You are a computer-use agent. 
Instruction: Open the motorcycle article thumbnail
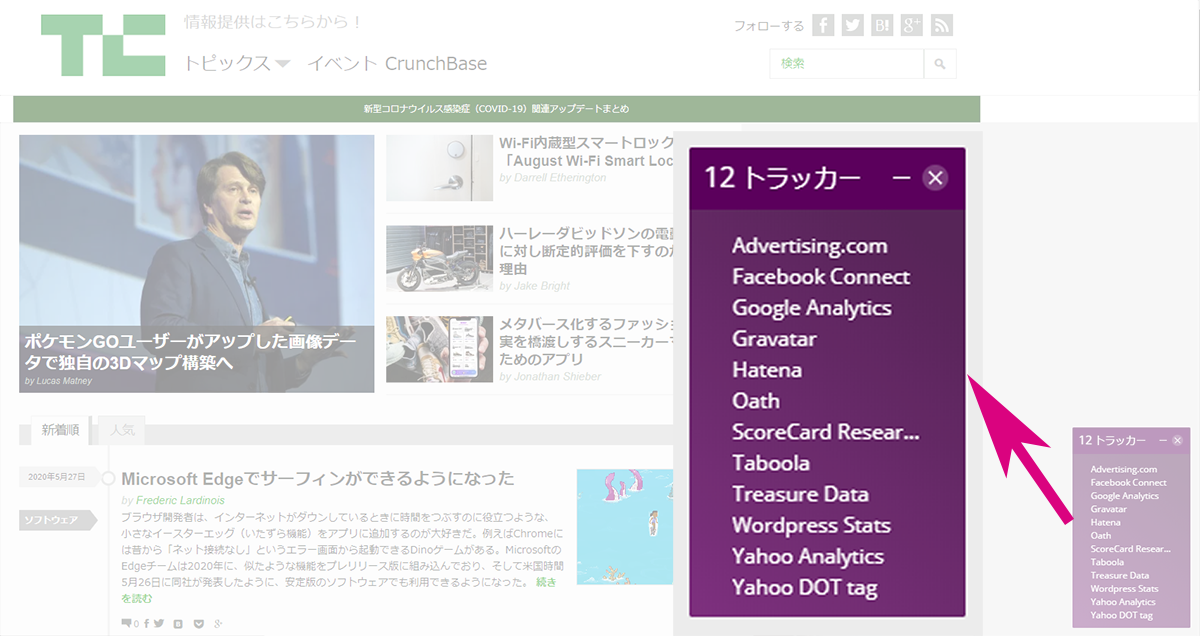[439, 259]
